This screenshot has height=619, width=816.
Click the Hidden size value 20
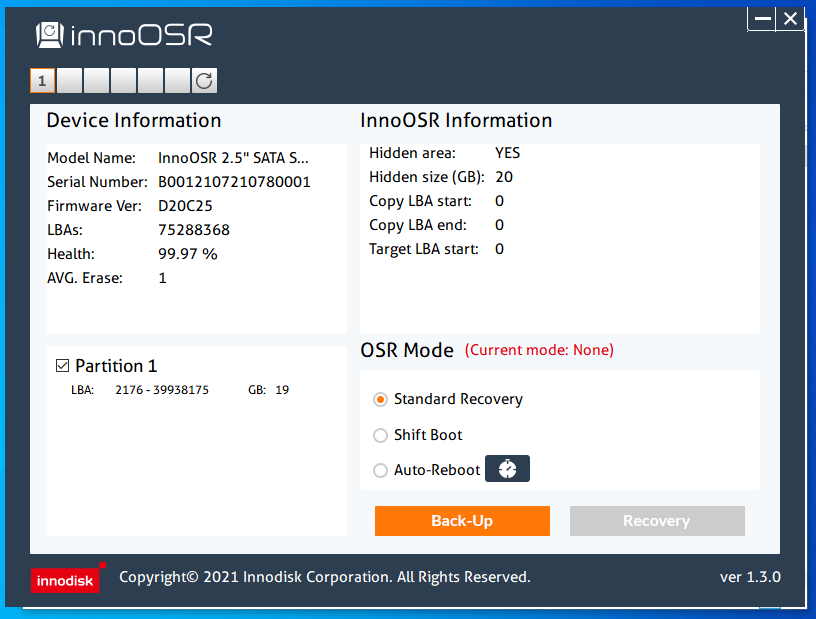point(504,177)
